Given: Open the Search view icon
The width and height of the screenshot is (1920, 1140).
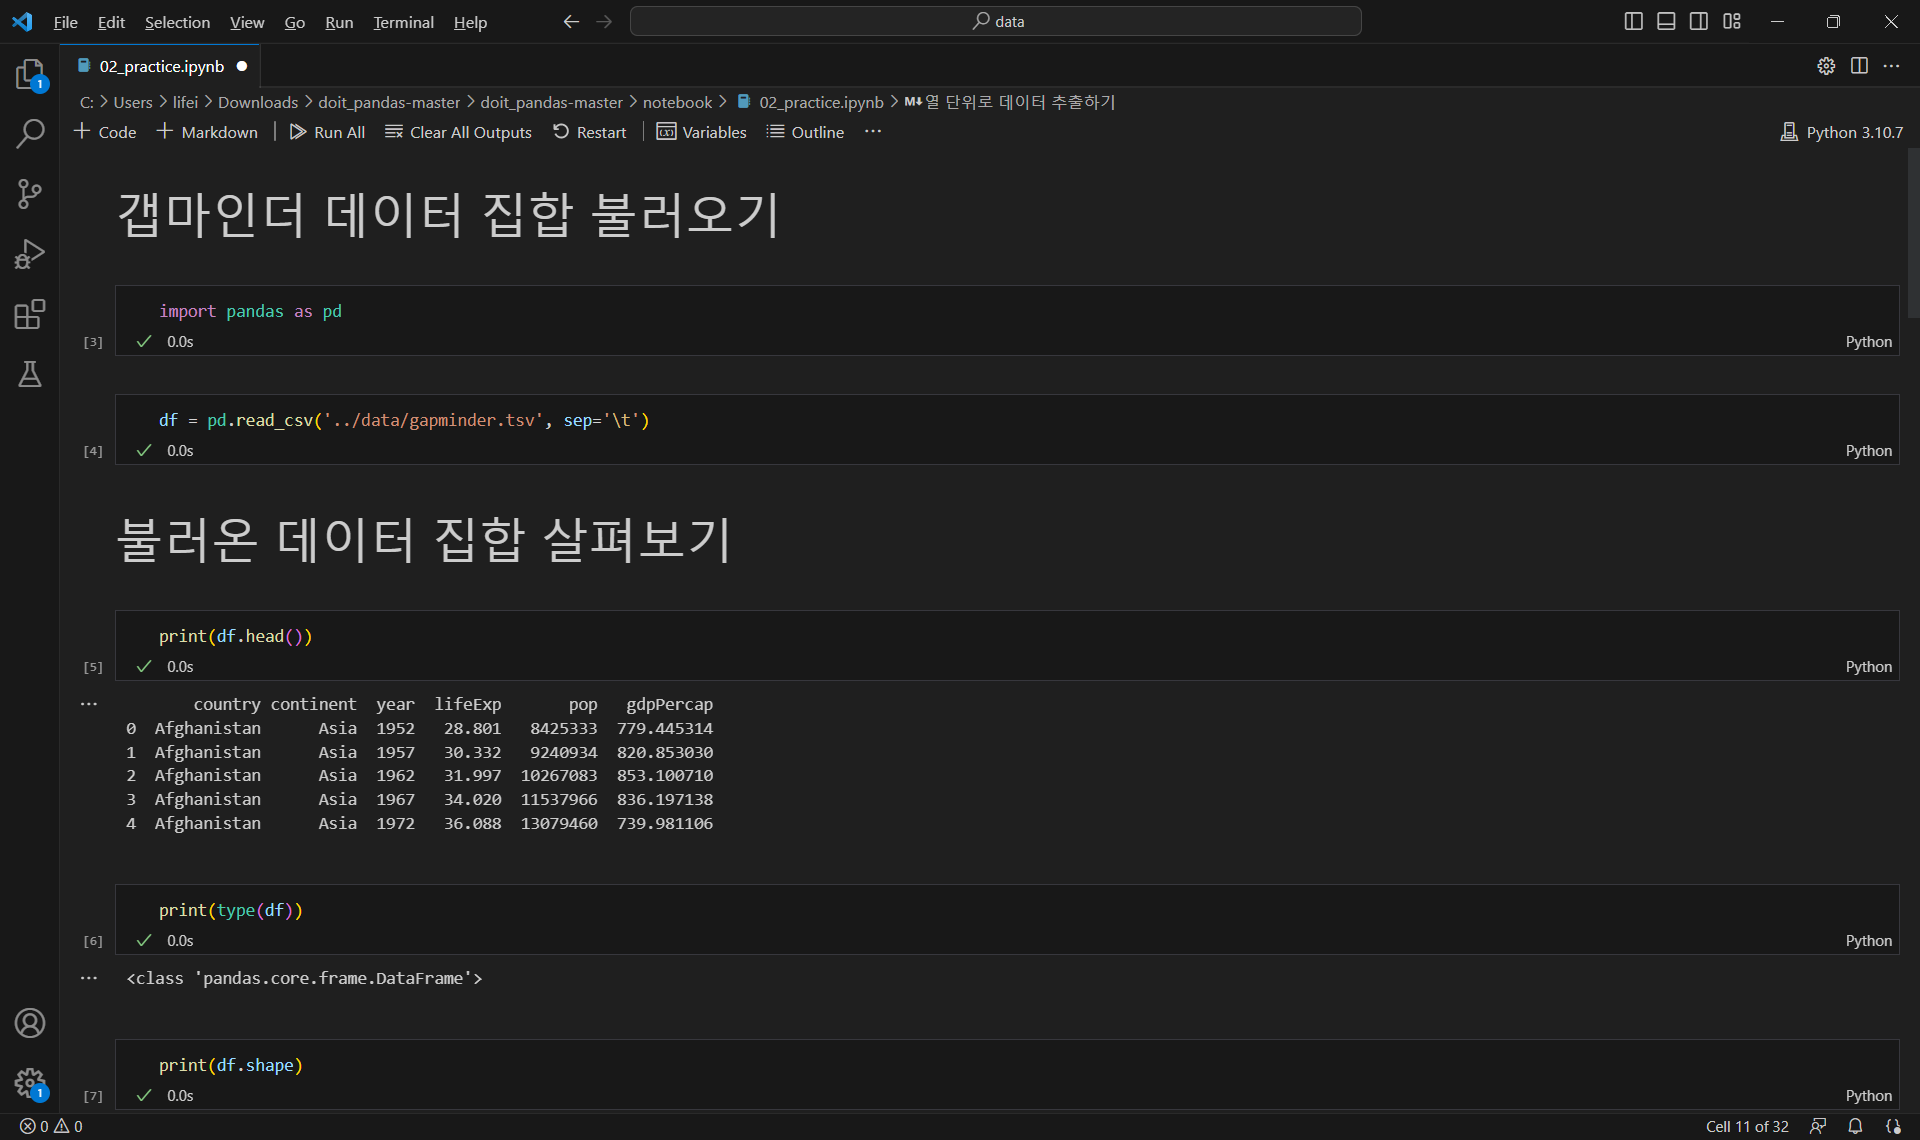Looking at the screenshot, I should pos(30,133).
